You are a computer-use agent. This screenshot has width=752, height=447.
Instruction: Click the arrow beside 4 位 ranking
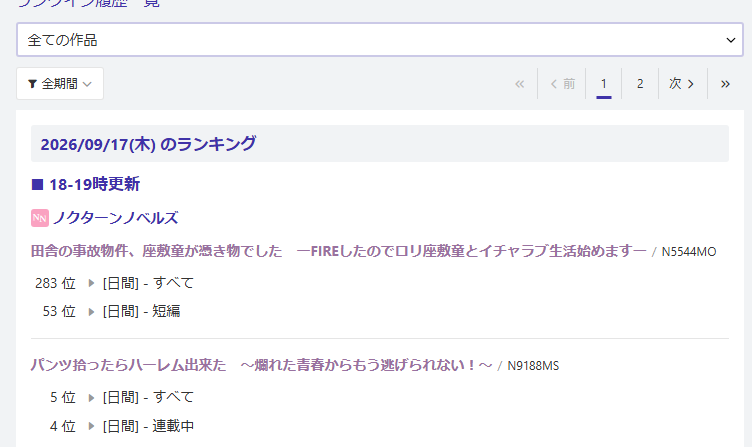[x=91, y=426]
